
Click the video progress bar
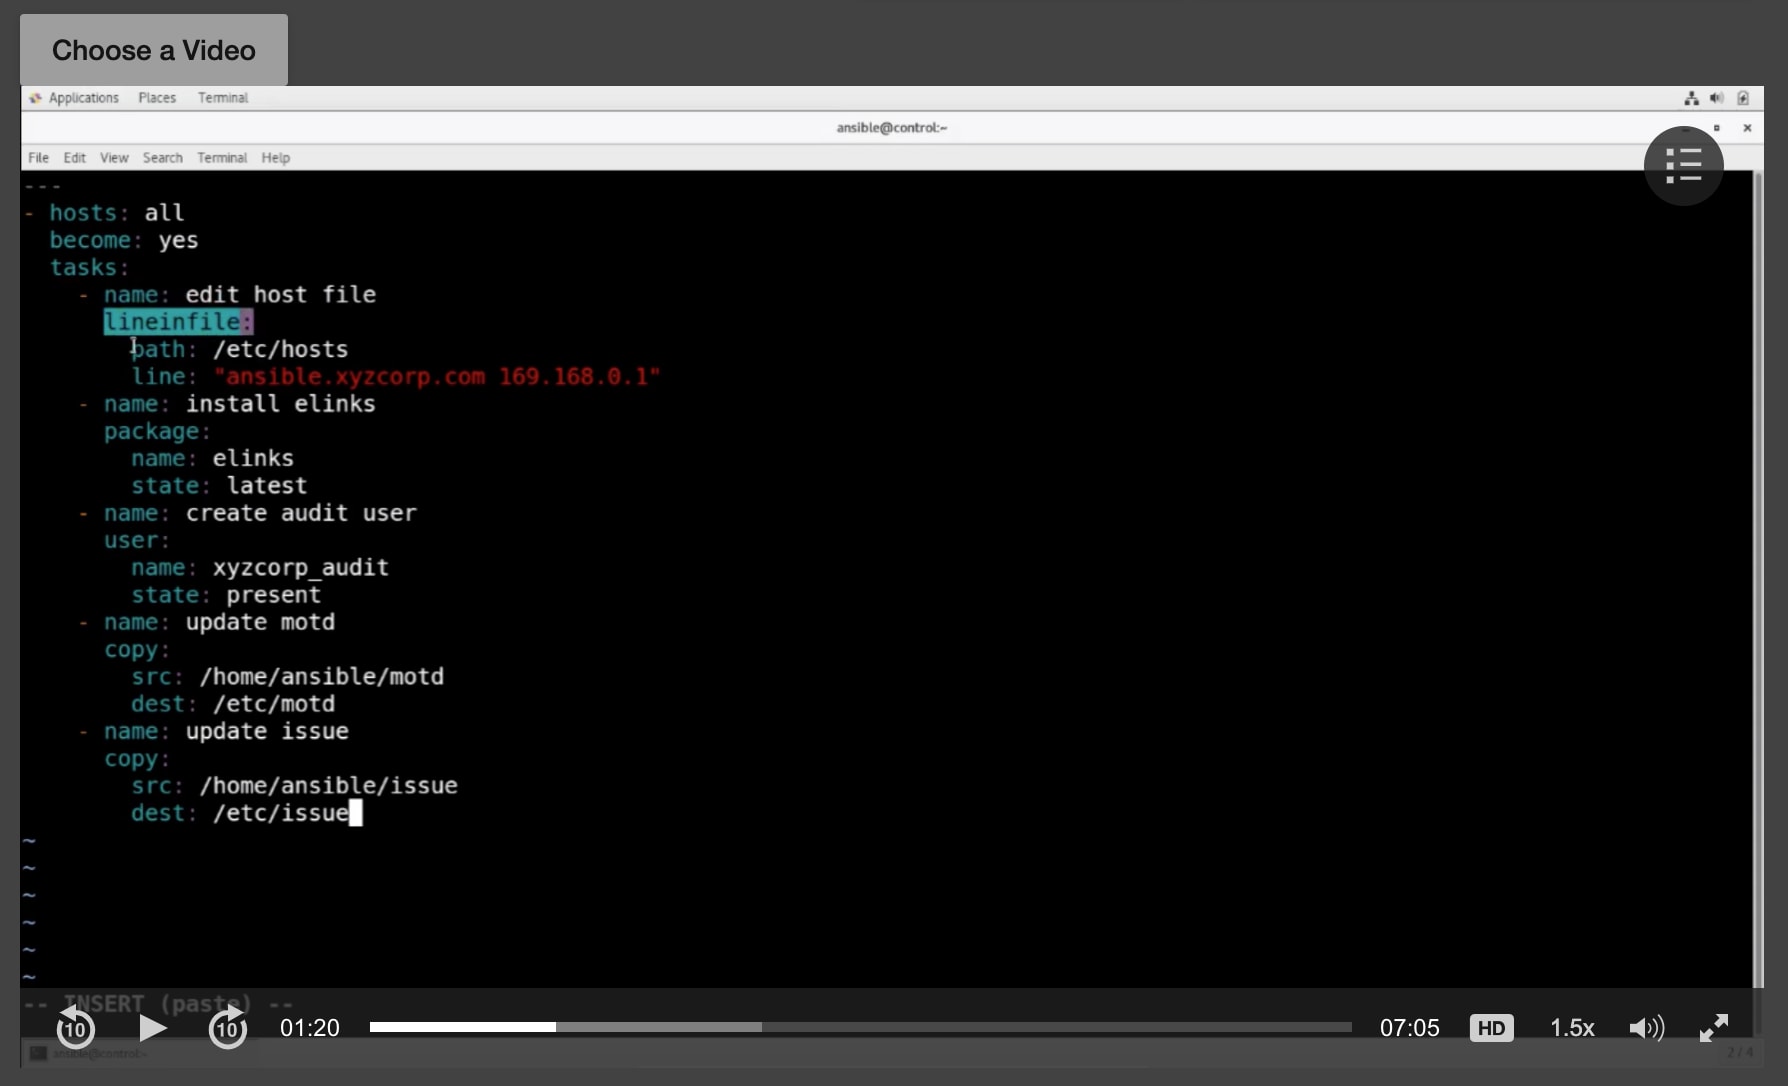coord(860,1027)
